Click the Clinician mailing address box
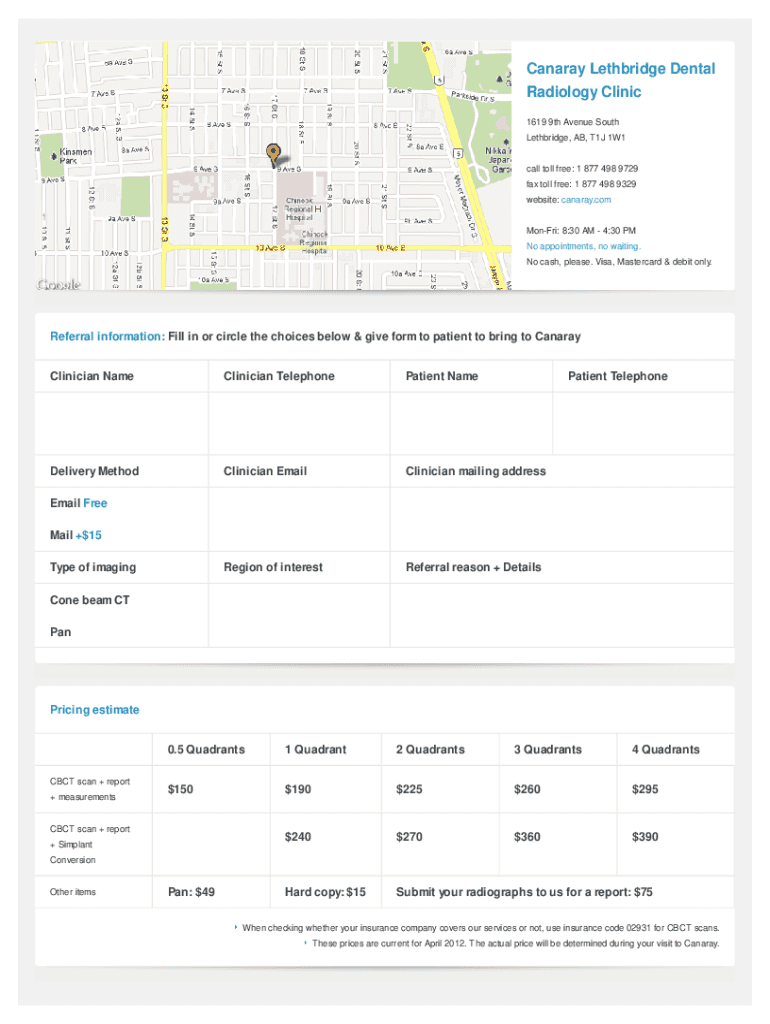The image size is (770, 1024). tap(561, 518)
